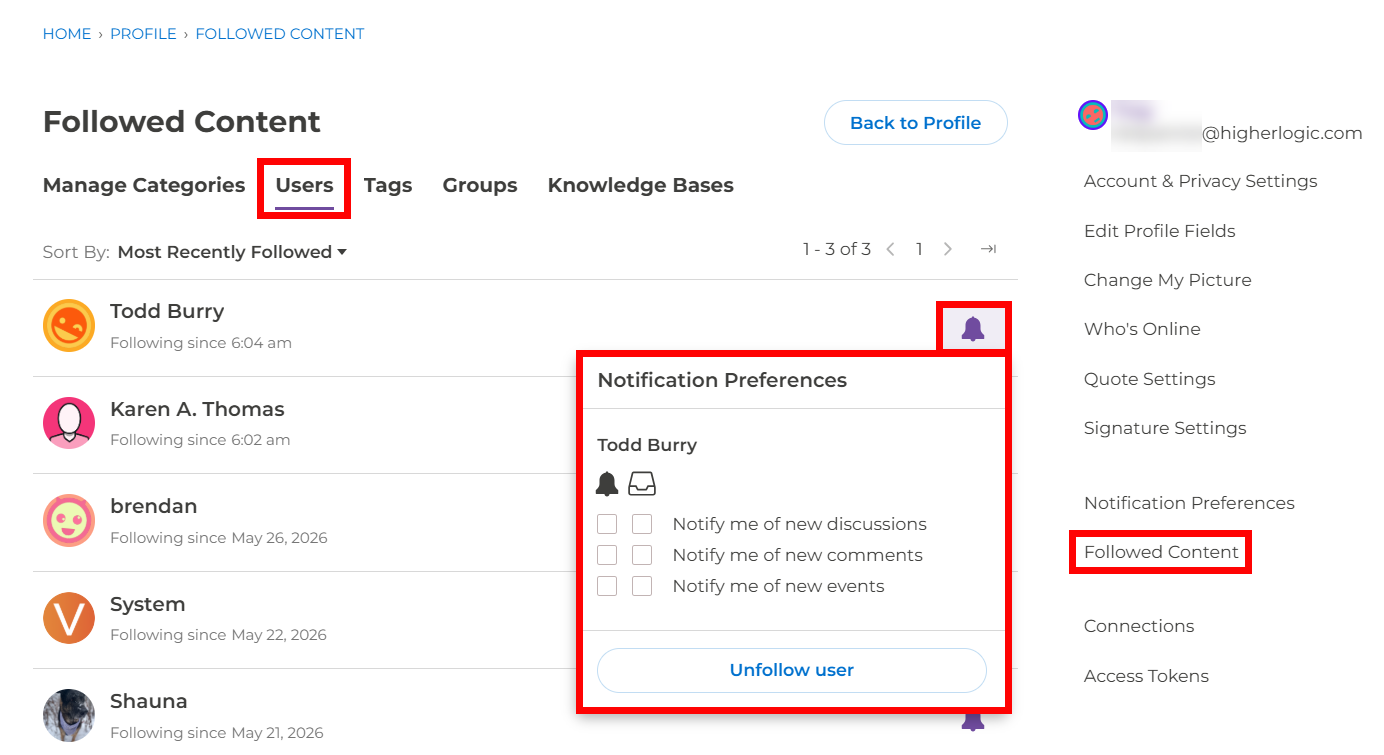Enable bell notification for new discussions
This screenshot has width=1384, height=755.
(x=607, y=524)
